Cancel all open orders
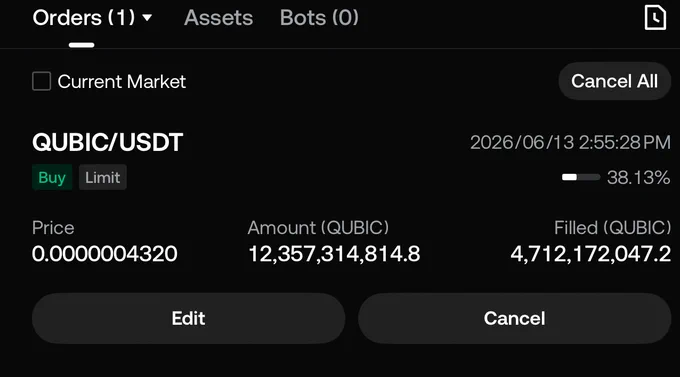Viewport: 680px width, 377px height. [615, 81]
